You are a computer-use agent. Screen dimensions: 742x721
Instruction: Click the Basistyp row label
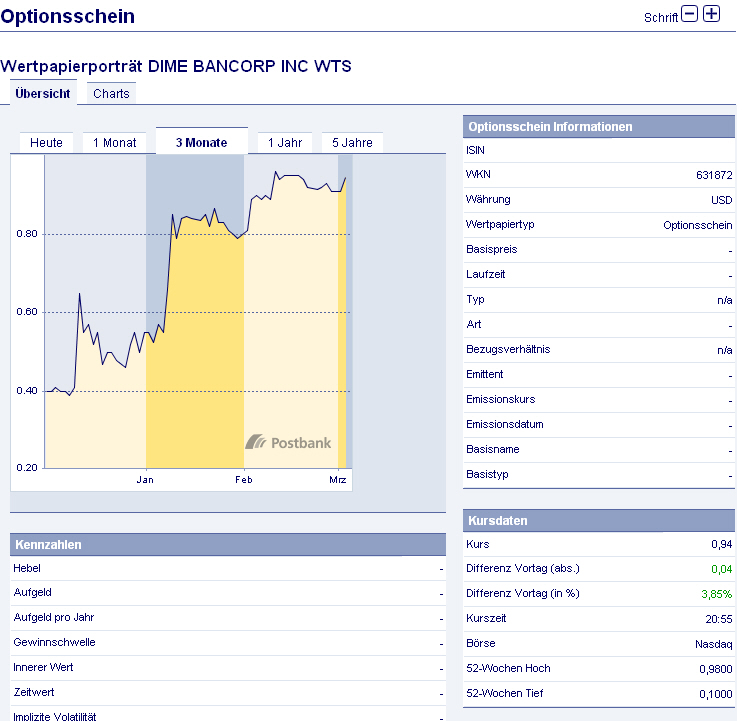point(487,475)
